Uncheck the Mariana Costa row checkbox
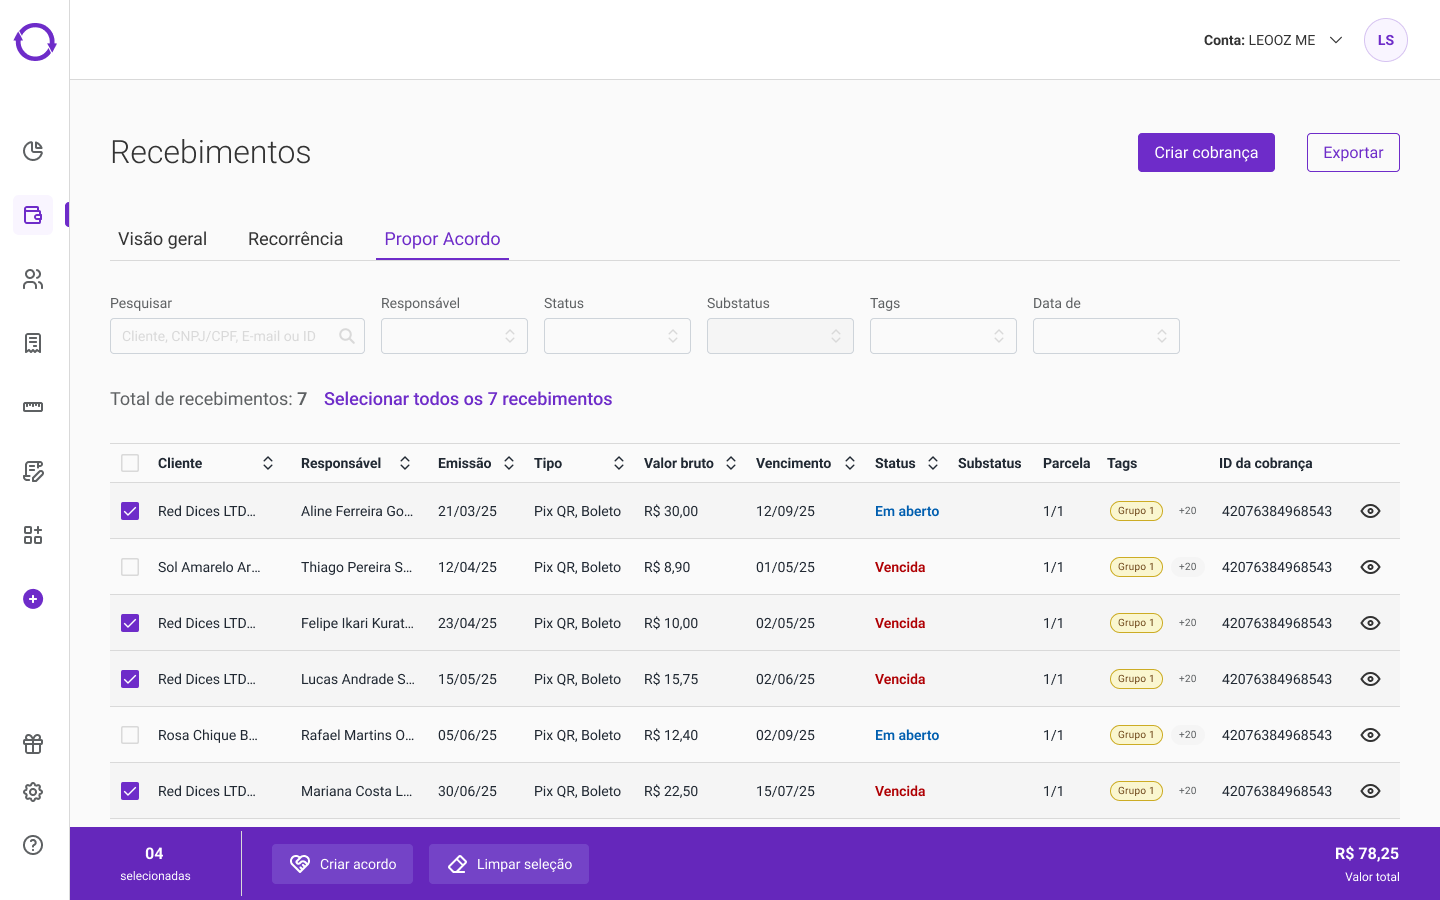Image resolution: width=1440 pixels, height=900 pixels. 130,791
